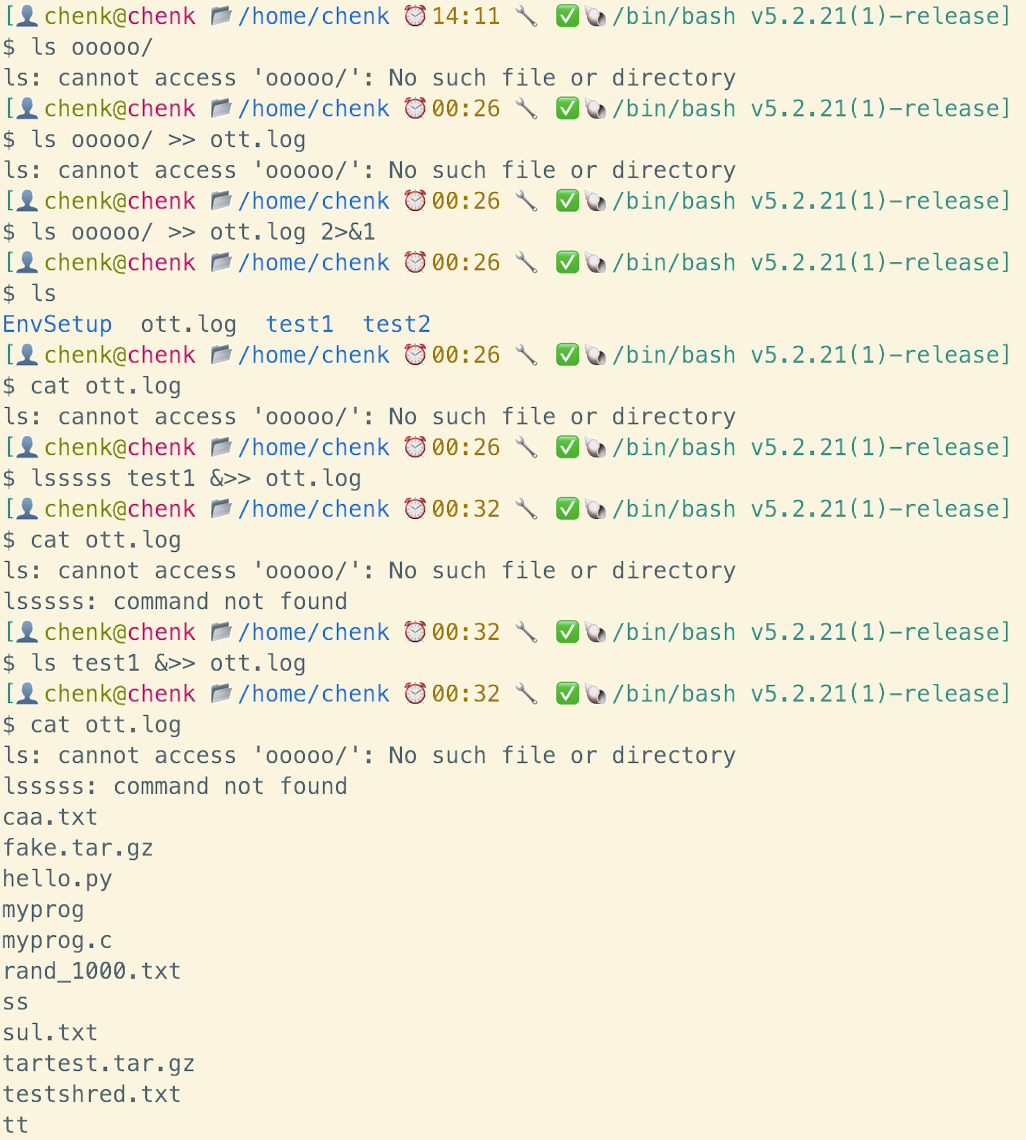Click the shell icon in the 14:11 prompt

[596, 16]
